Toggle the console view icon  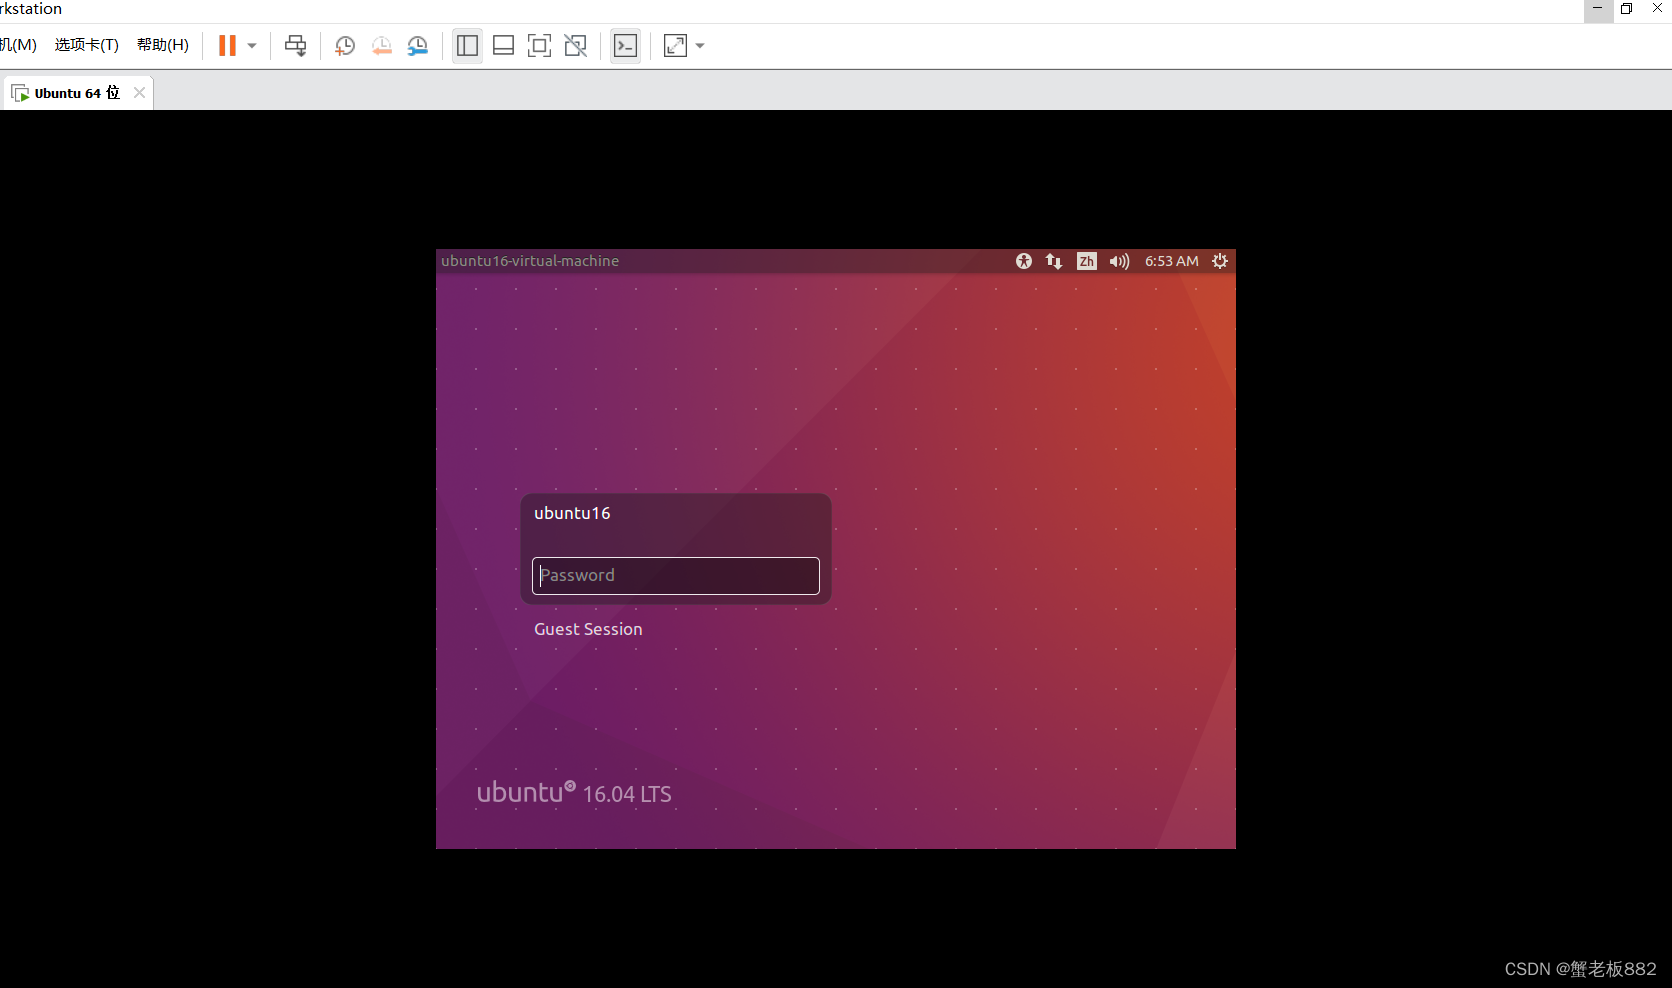point(626,46)
